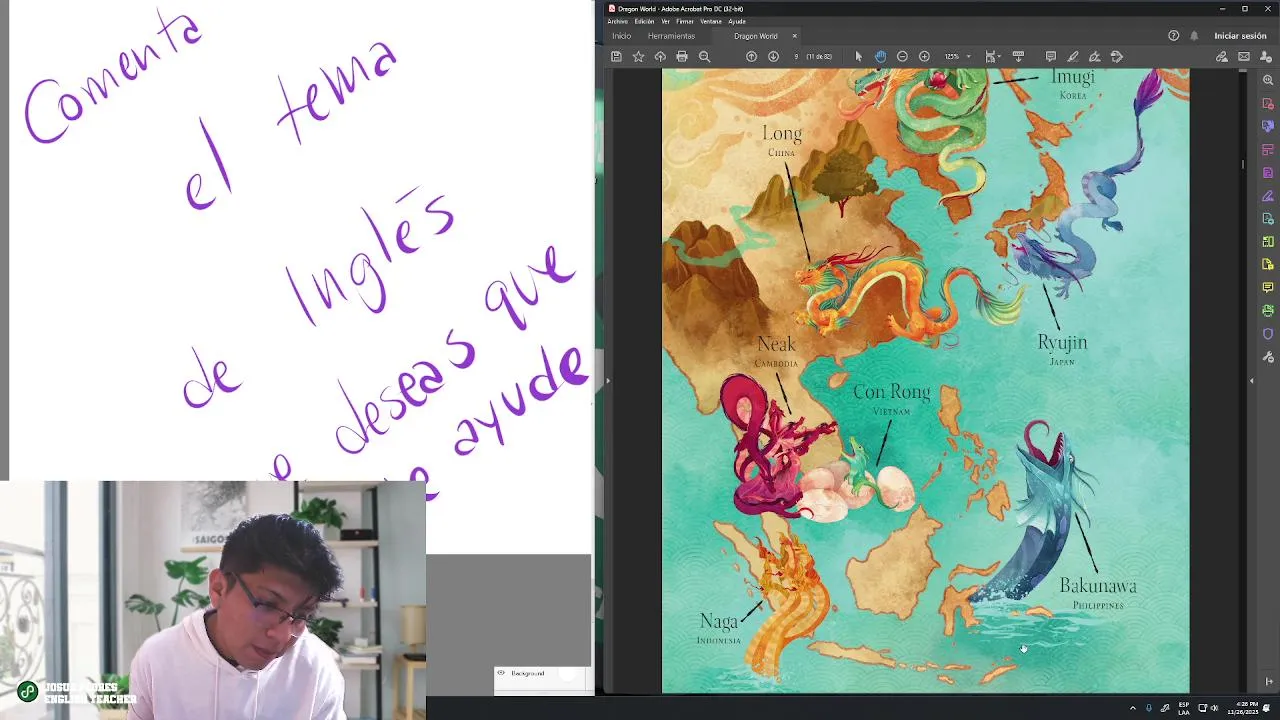Viewport: 1280px width, 720px height.
Task: Click the Iniciar sesión button
Action: coord(1240,36)
